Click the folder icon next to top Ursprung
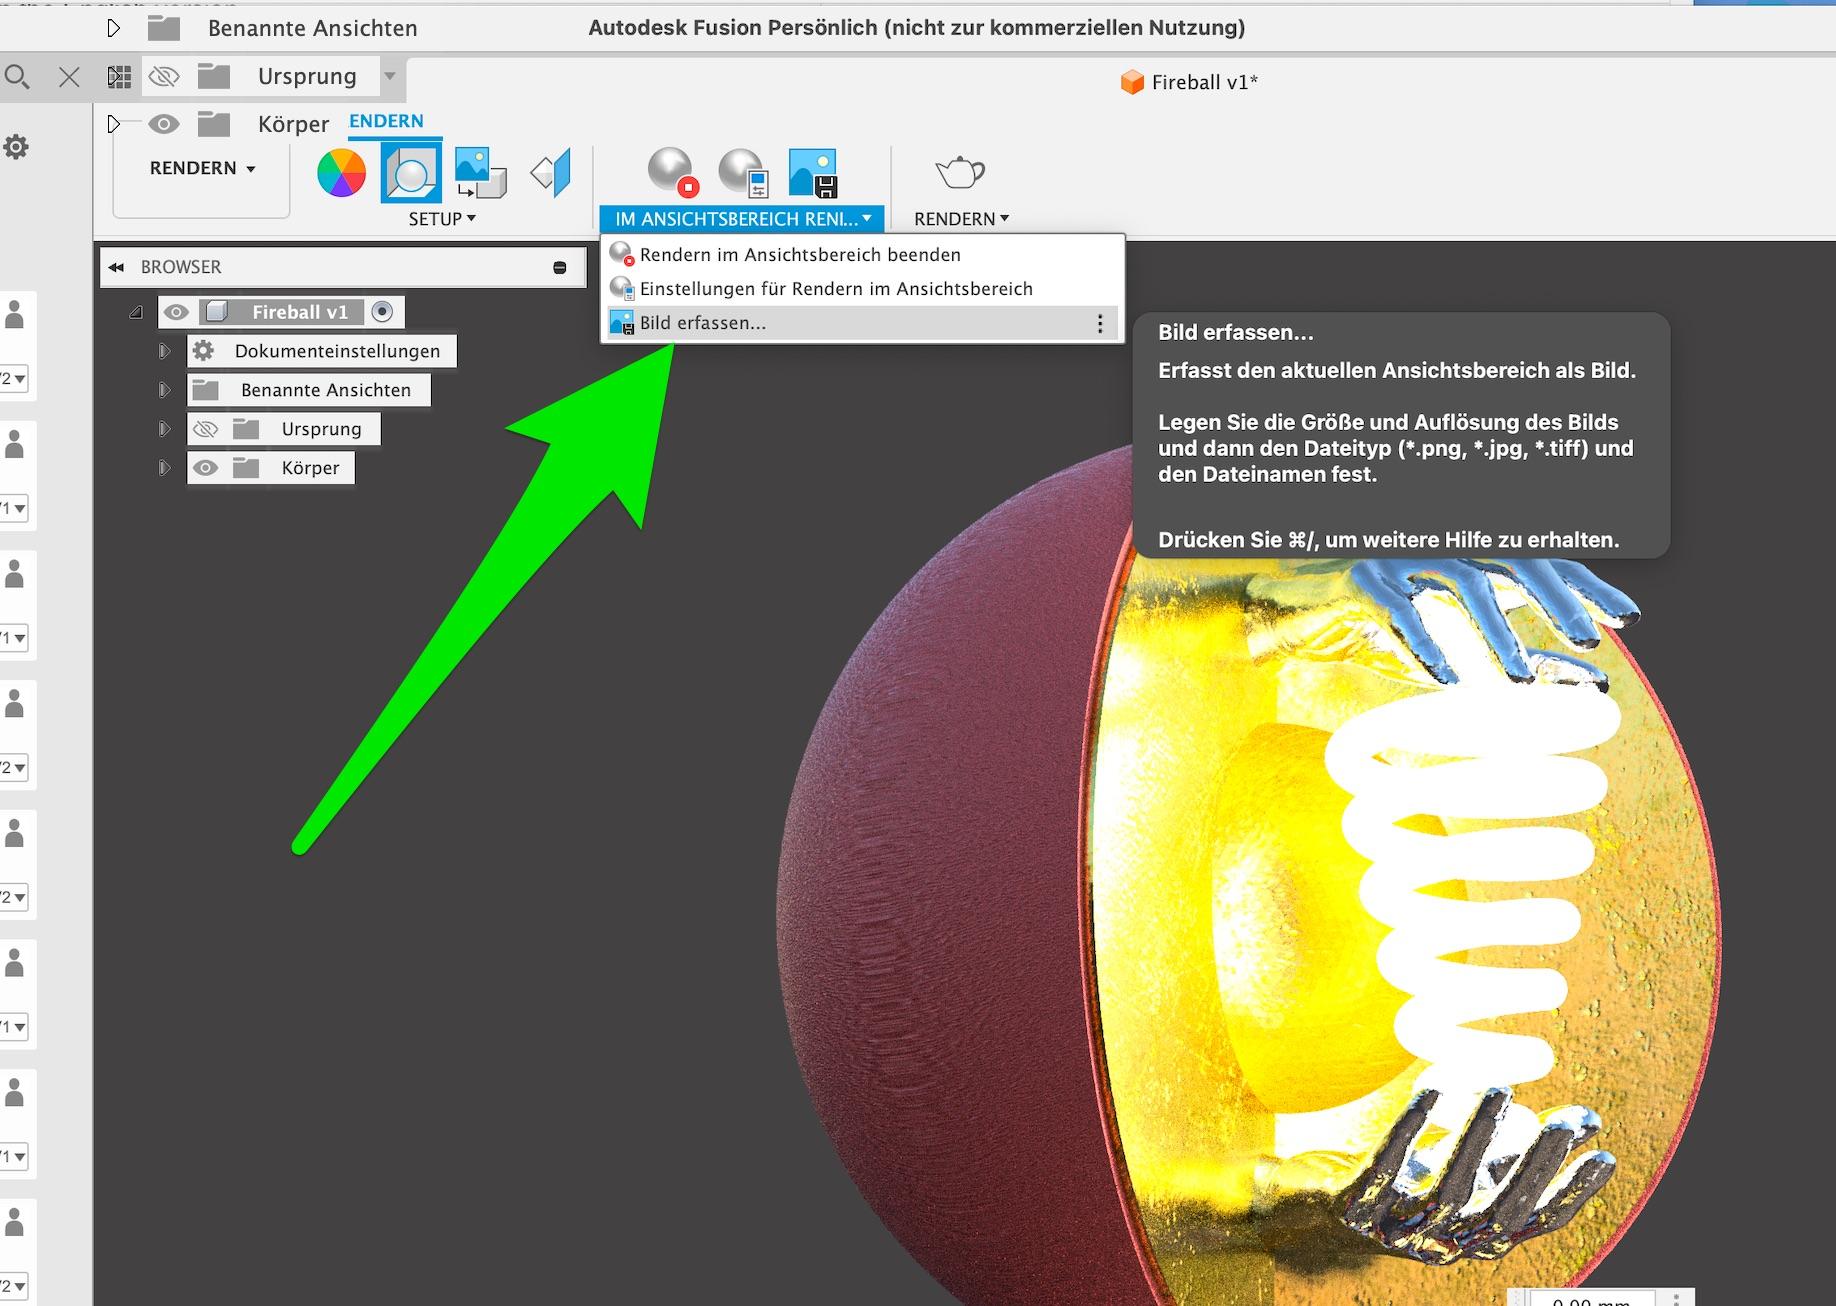This screenshot has width=1836, height=1306. [214, 76]
